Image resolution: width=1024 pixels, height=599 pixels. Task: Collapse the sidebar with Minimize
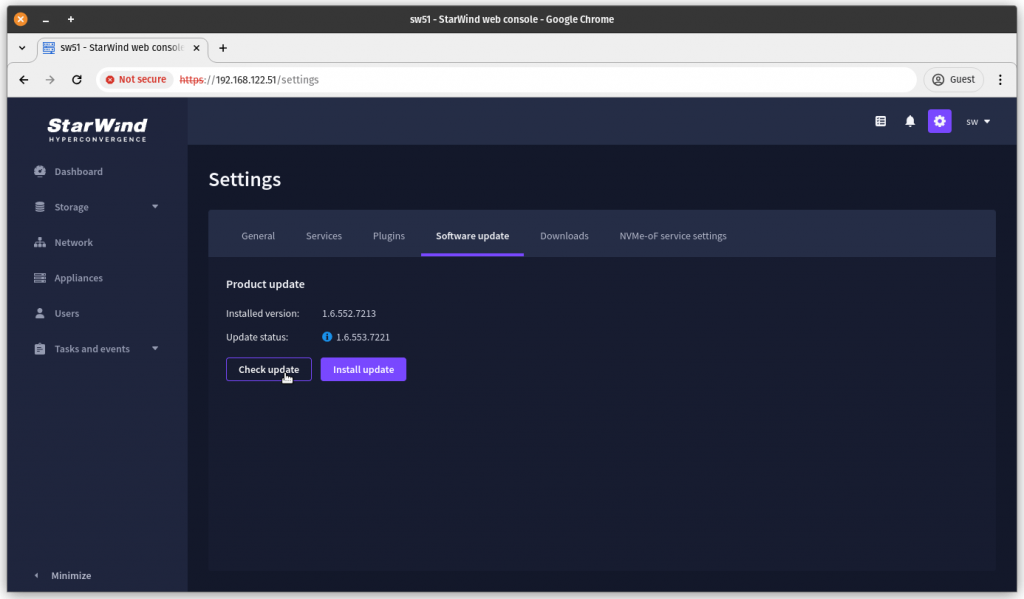tap(63, 575)
